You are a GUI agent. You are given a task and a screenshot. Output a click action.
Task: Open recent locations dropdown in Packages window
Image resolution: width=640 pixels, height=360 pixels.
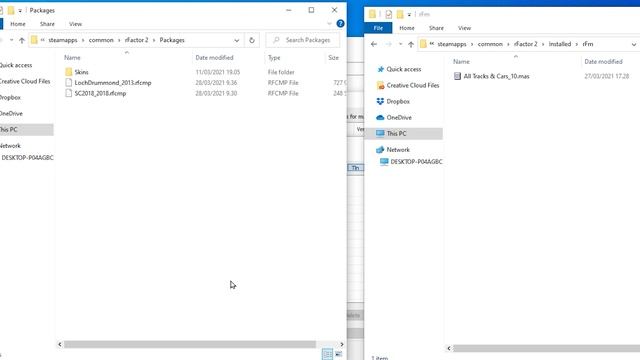[x=11, y=40]
